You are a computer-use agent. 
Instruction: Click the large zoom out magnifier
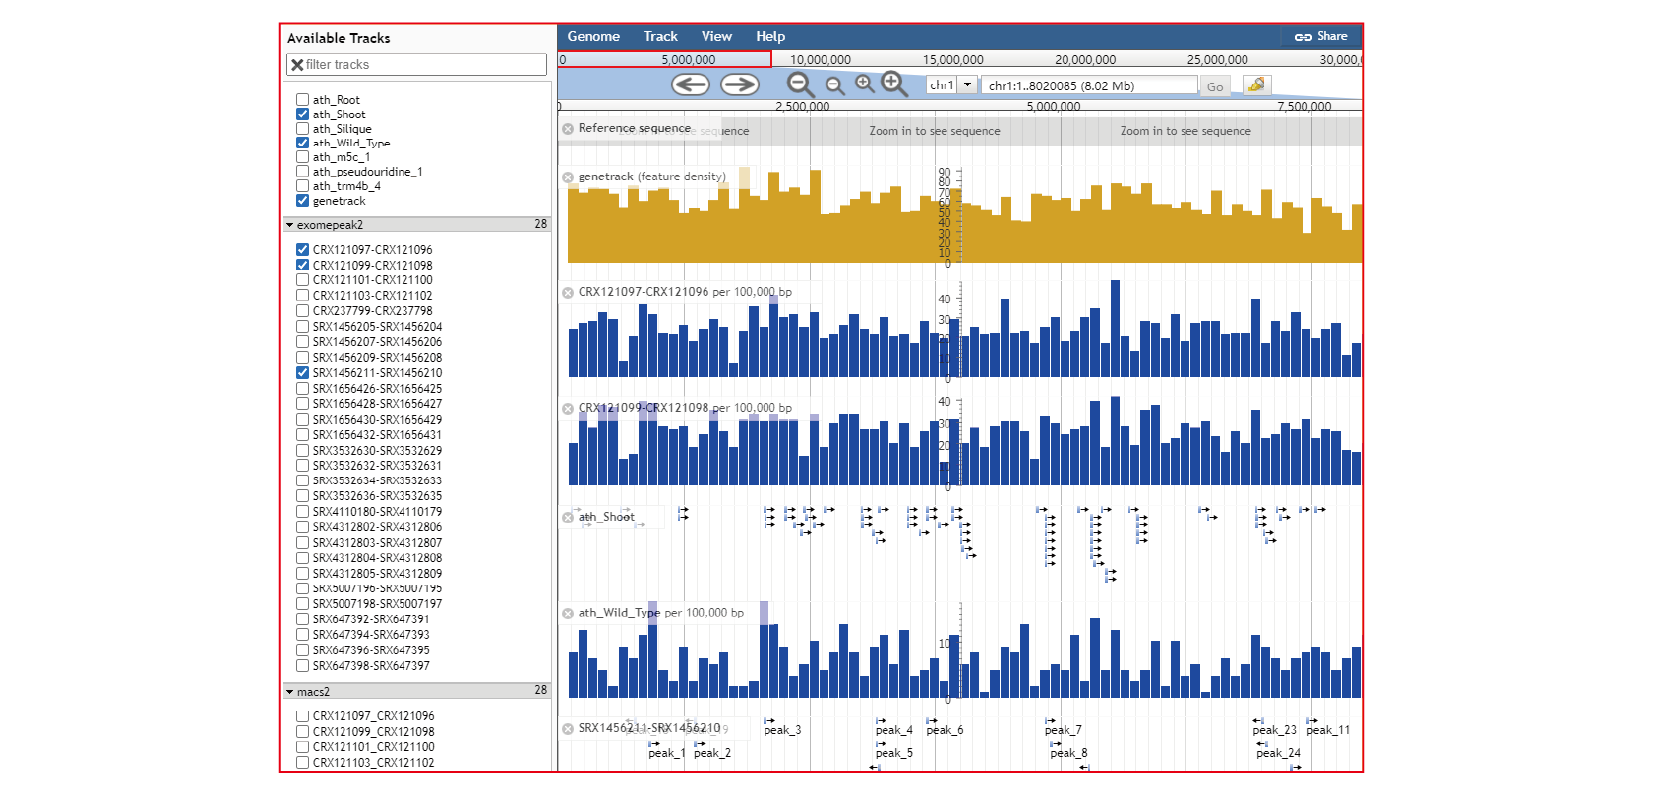point(800,85)
